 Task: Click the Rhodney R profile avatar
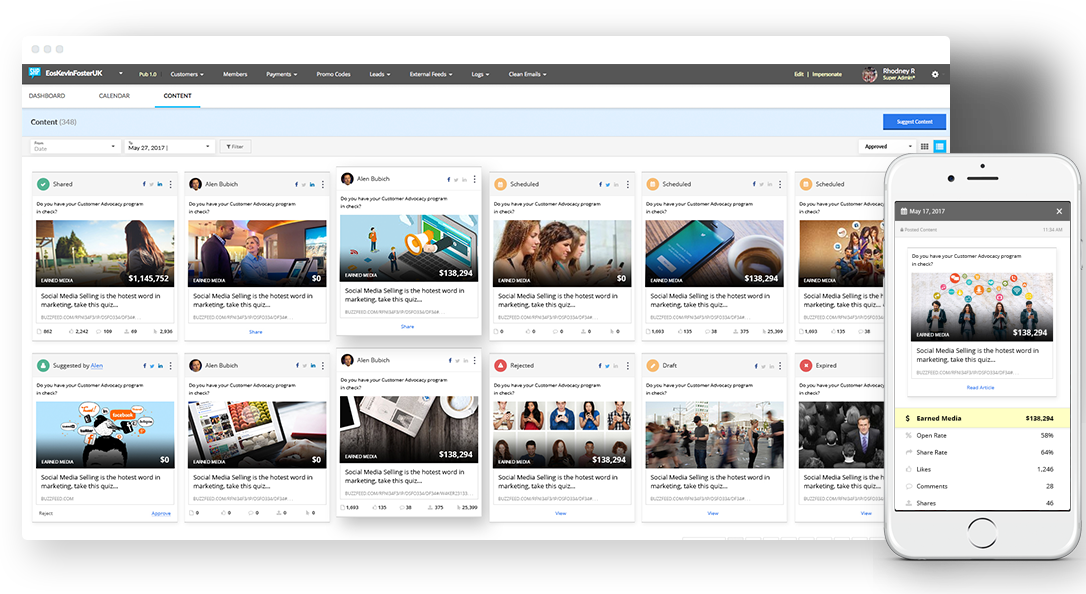click(x=869, y=74)
